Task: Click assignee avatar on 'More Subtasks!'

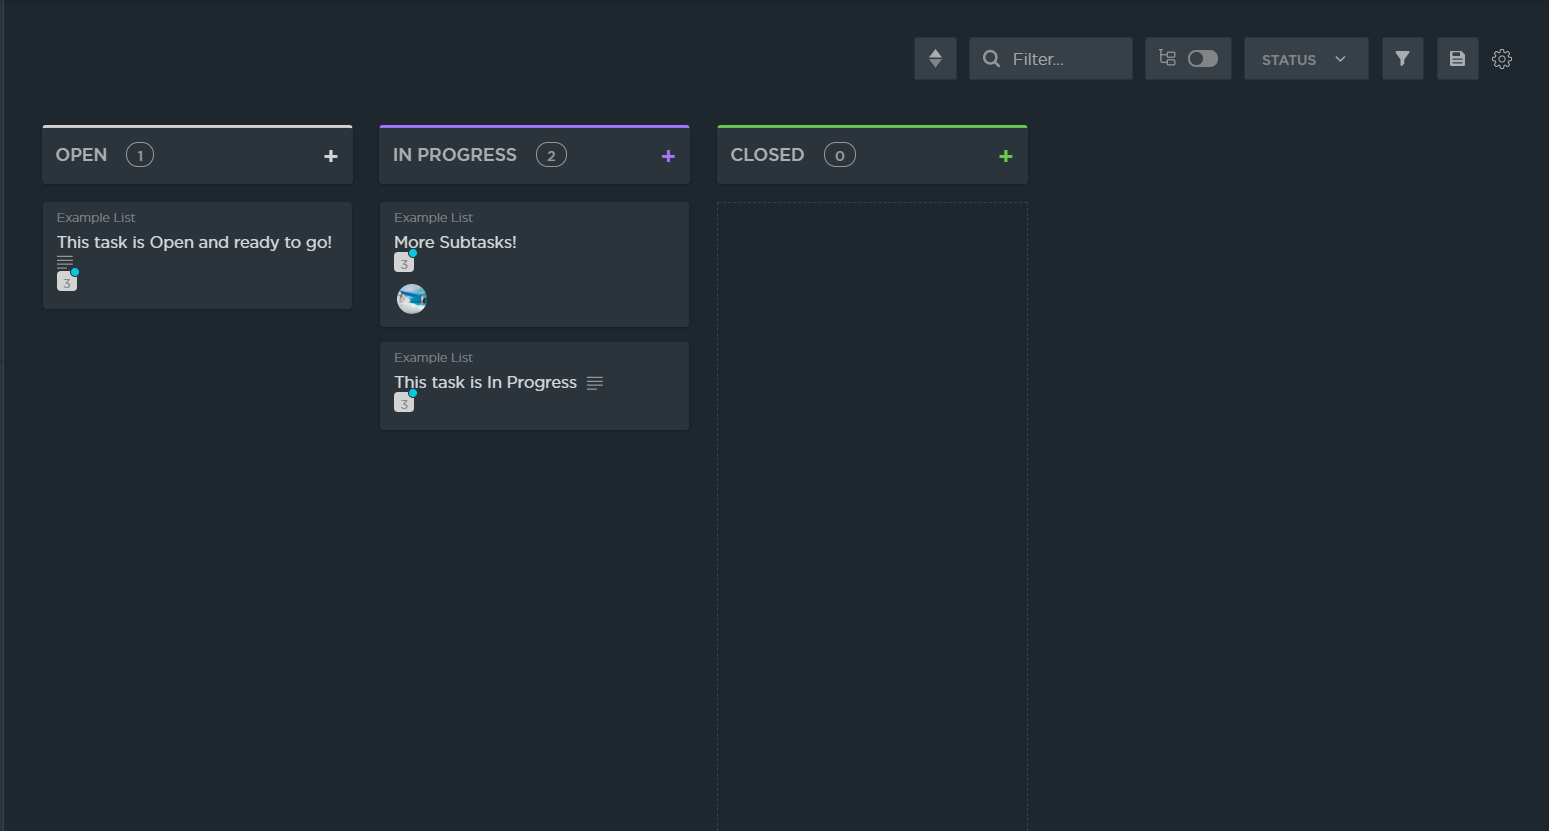Action: point(412,299)
